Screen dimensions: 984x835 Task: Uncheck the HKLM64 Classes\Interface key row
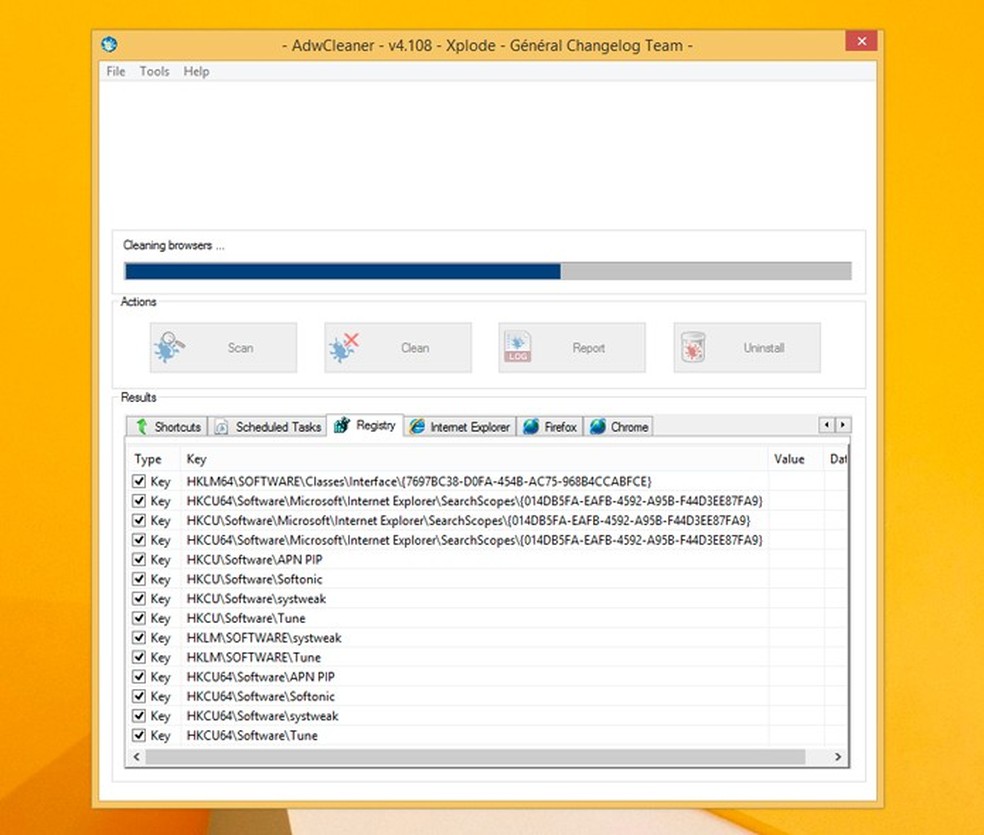click(x=139, y=481)
